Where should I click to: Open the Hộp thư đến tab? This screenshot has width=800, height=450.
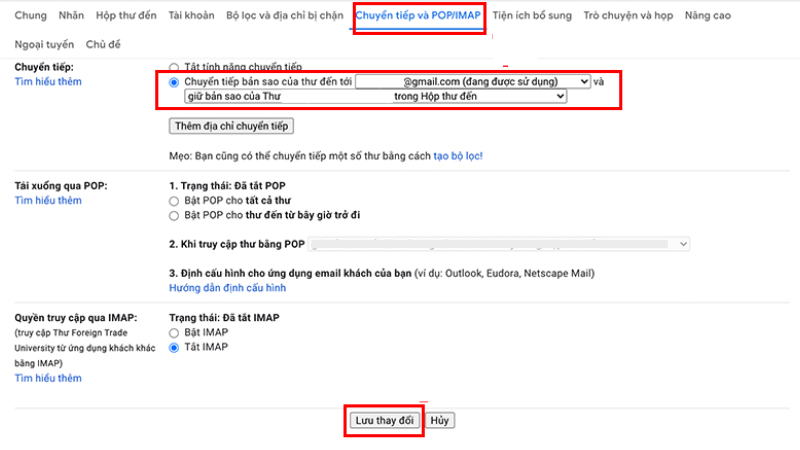[x=126, y=15]
